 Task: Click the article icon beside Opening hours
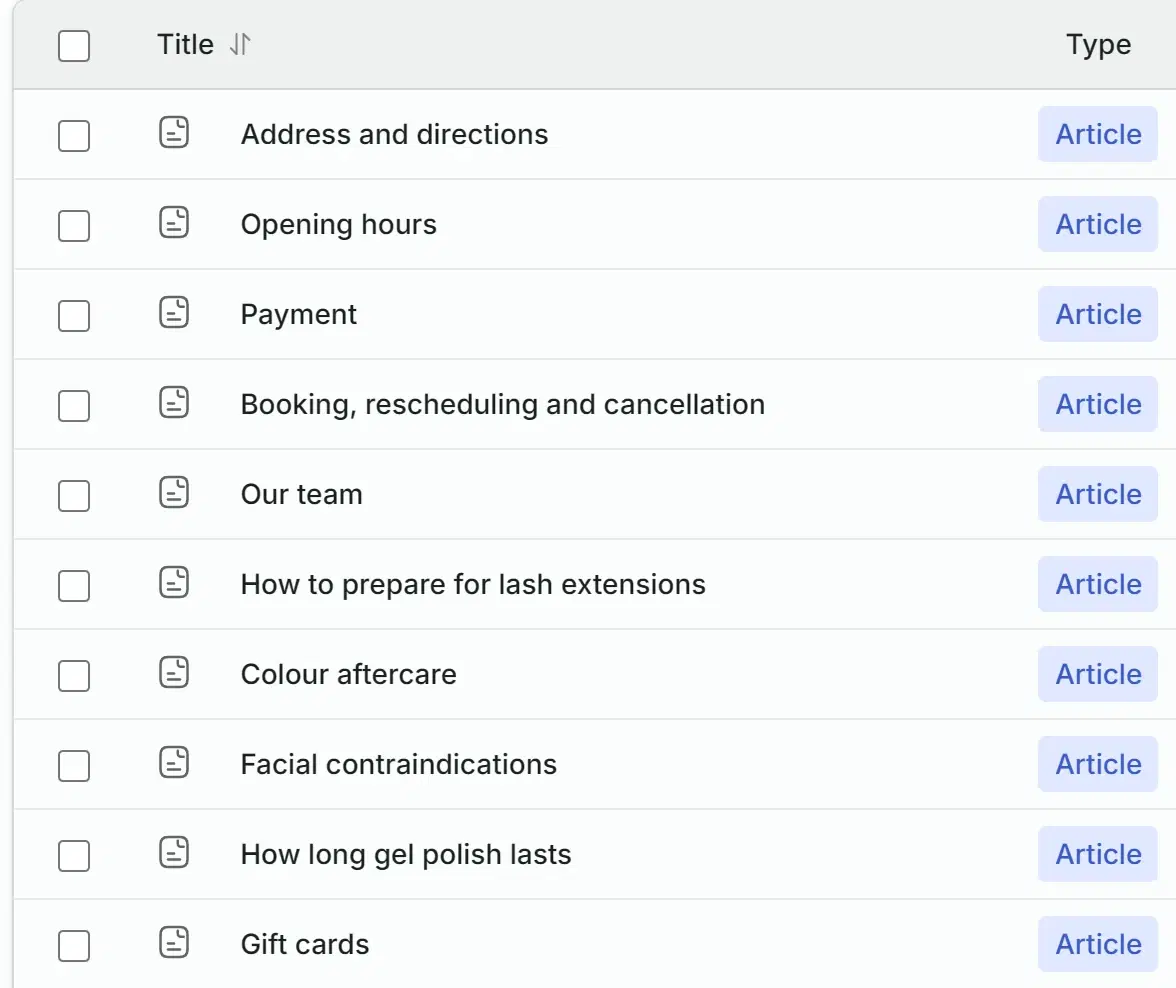174,223
